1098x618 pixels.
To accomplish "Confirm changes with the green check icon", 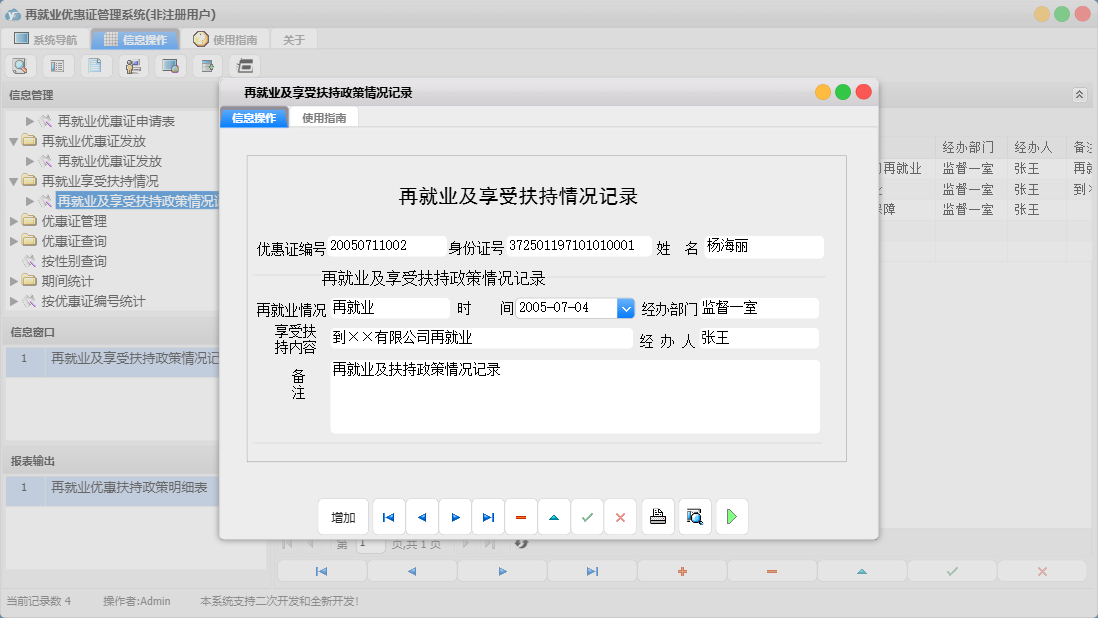I will pyautogui.click(x=587, y=516).
